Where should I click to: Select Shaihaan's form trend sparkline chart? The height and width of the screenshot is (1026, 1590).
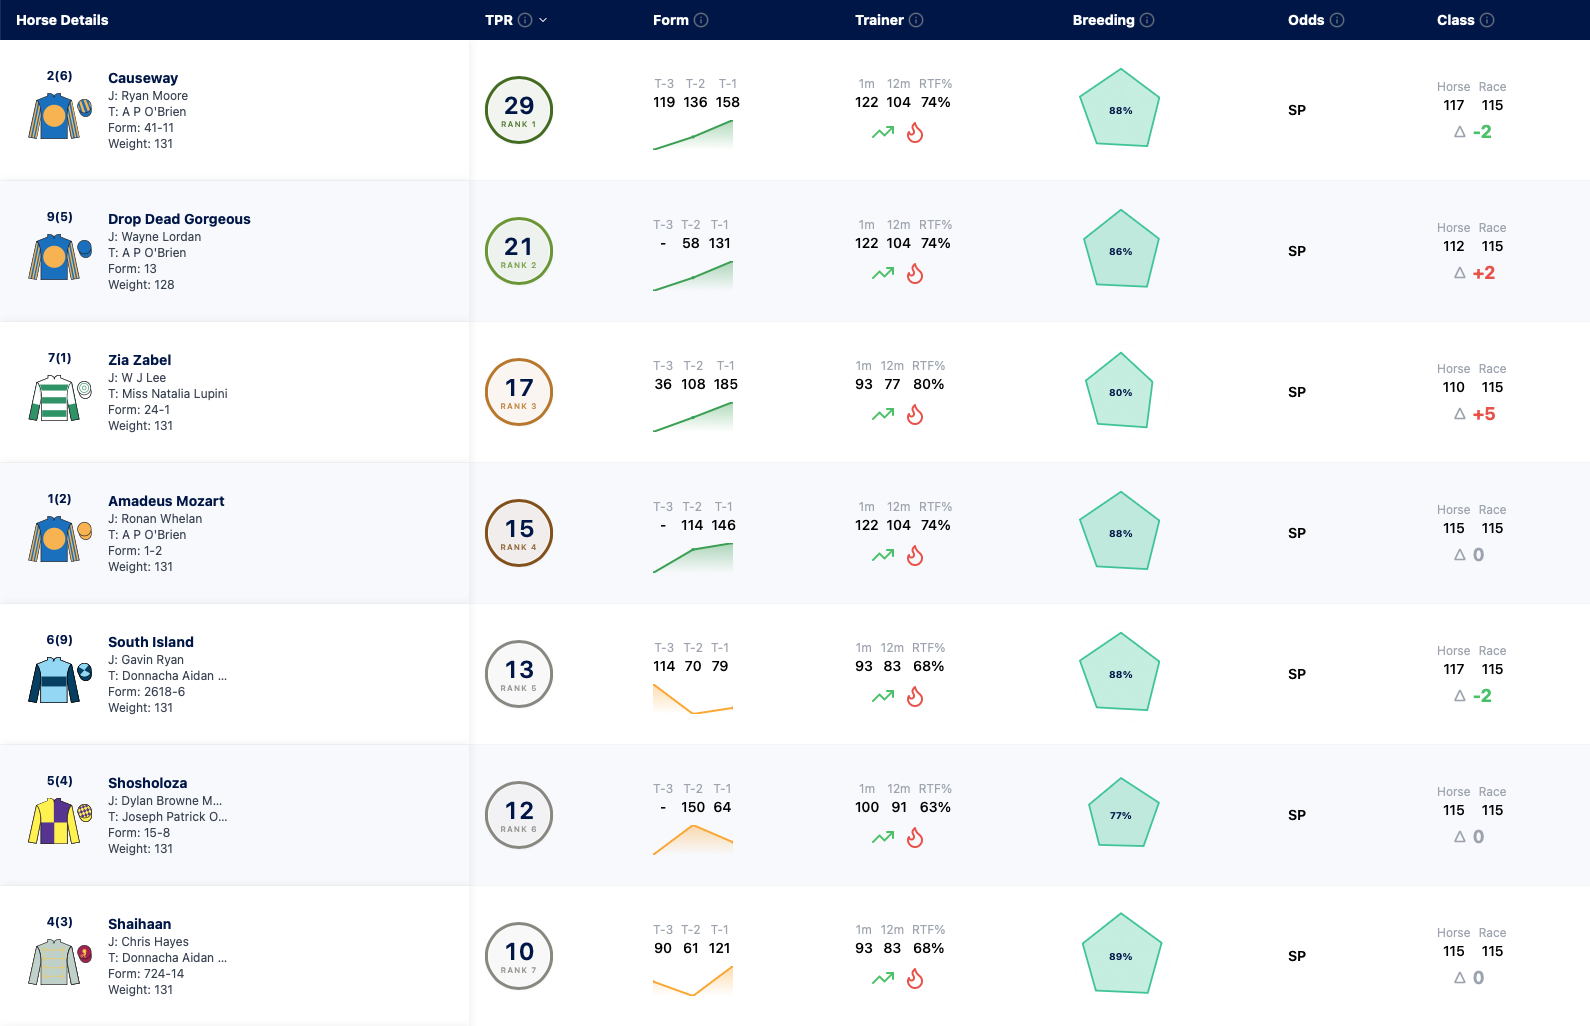click(x=693, y=981)
